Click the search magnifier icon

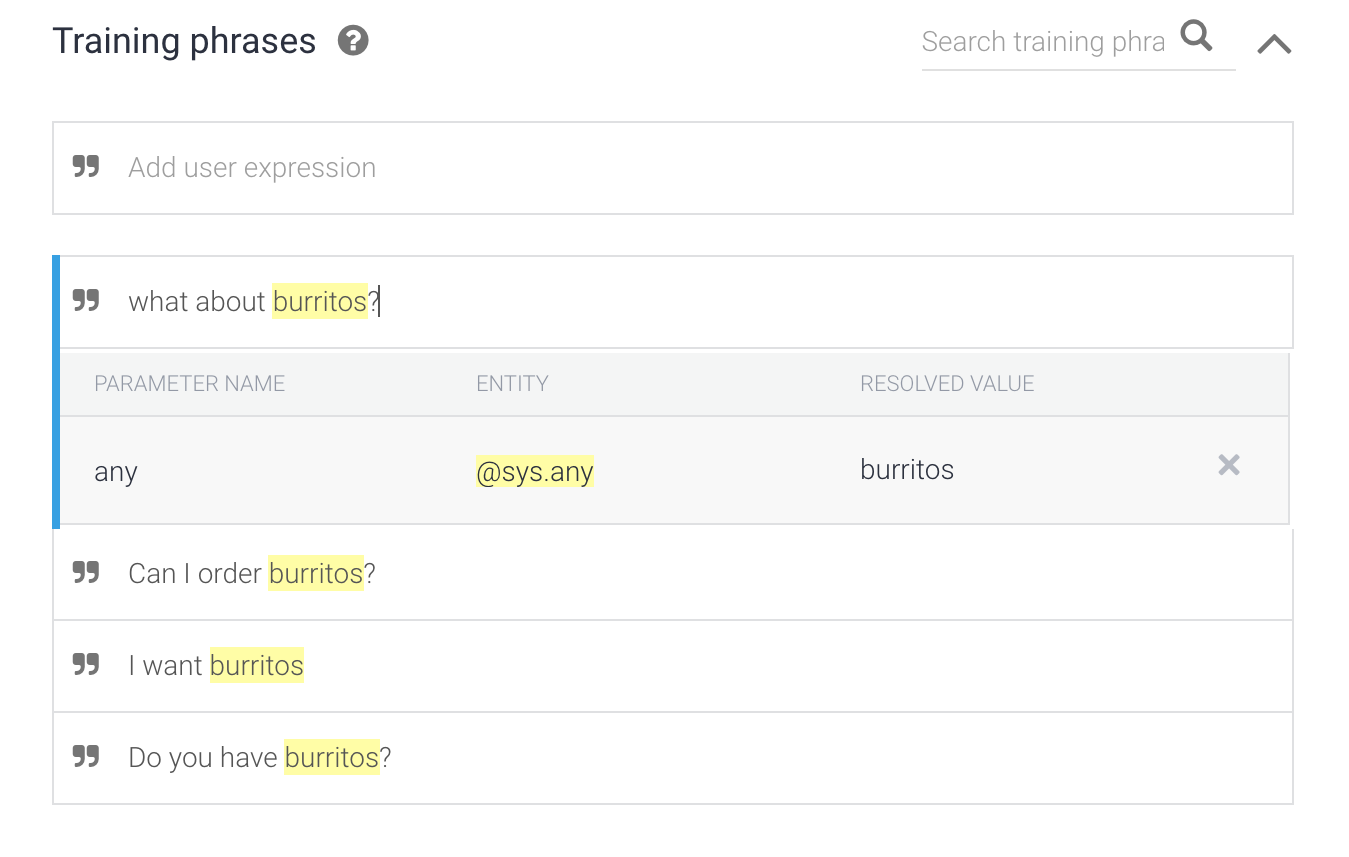1196,38
